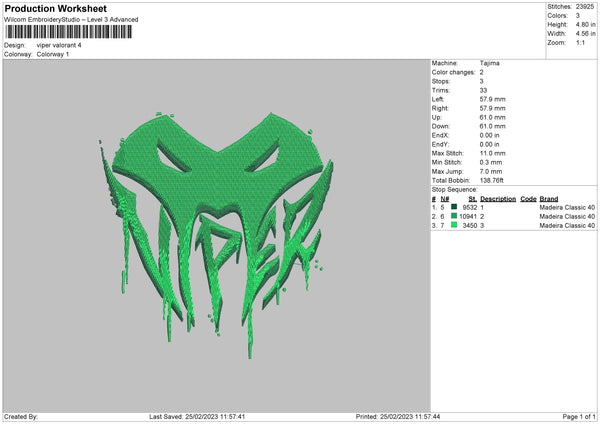The image size is (600, 424).
Task: Click the 'Last Saved: 25/02/2023 11:57:41' footer
Action: pyautogui.click(x=197, y=417)
